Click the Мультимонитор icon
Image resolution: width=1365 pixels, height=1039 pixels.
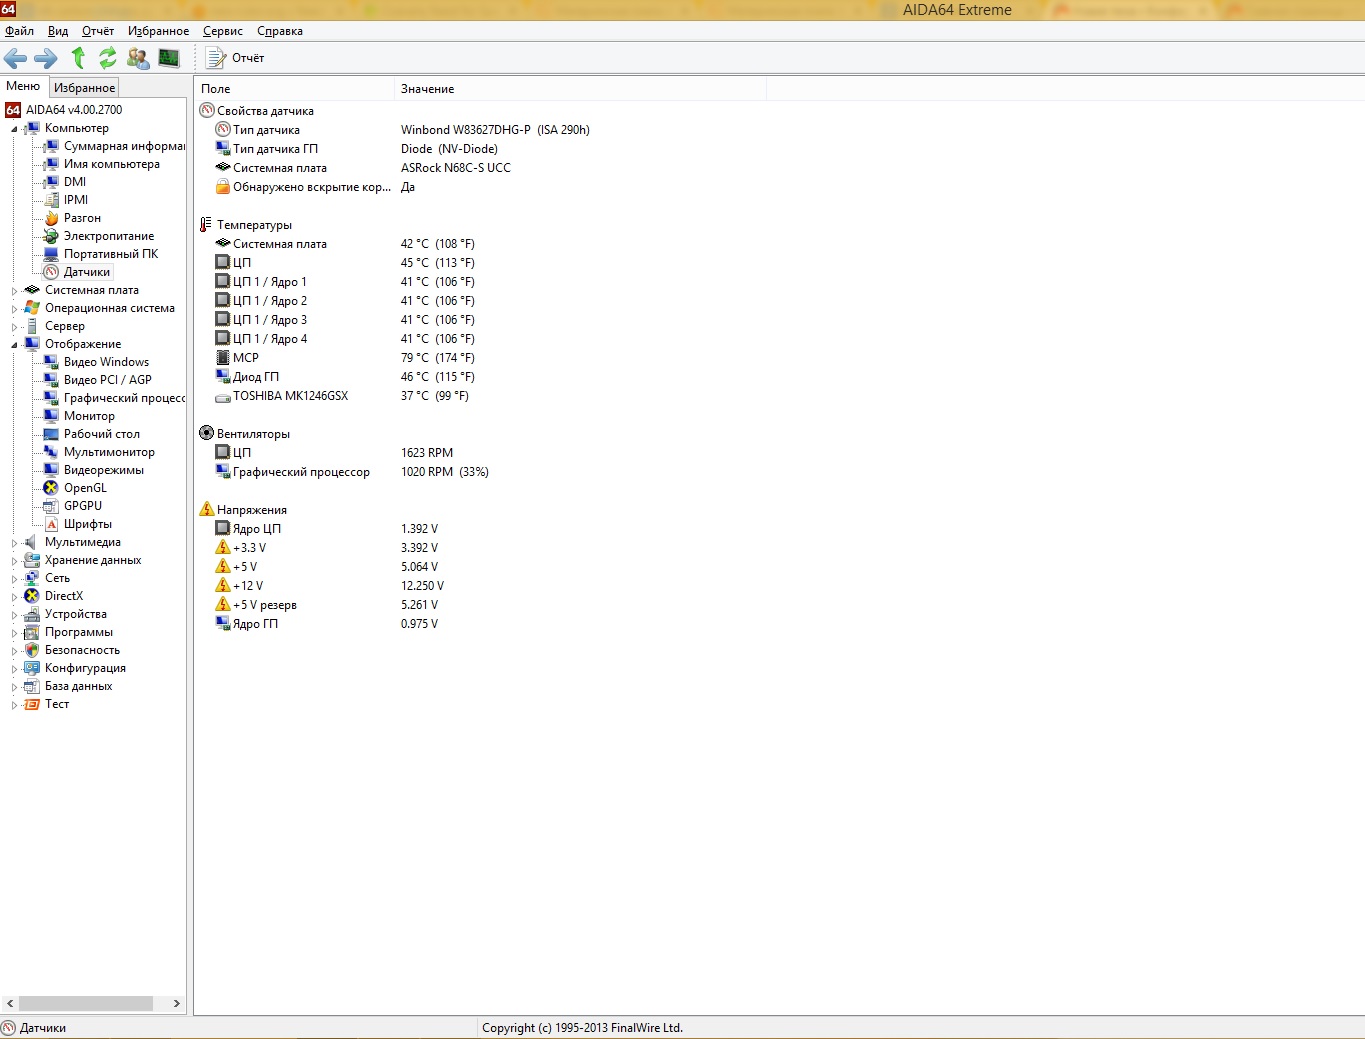51,452
